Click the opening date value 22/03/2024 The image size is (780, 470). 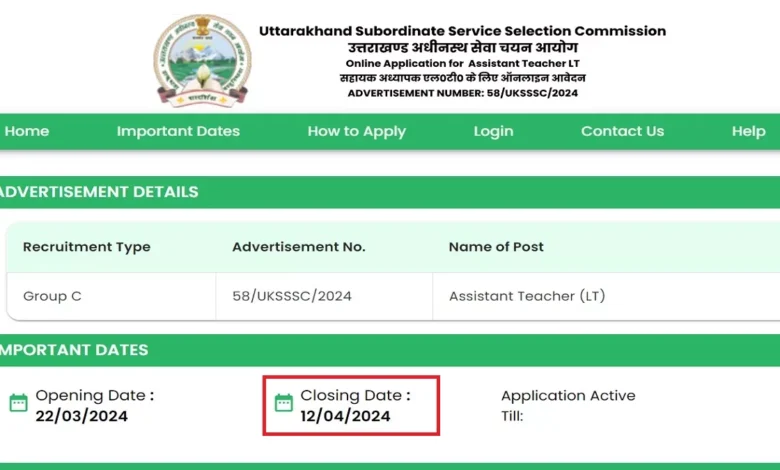[x=81, y=416]
